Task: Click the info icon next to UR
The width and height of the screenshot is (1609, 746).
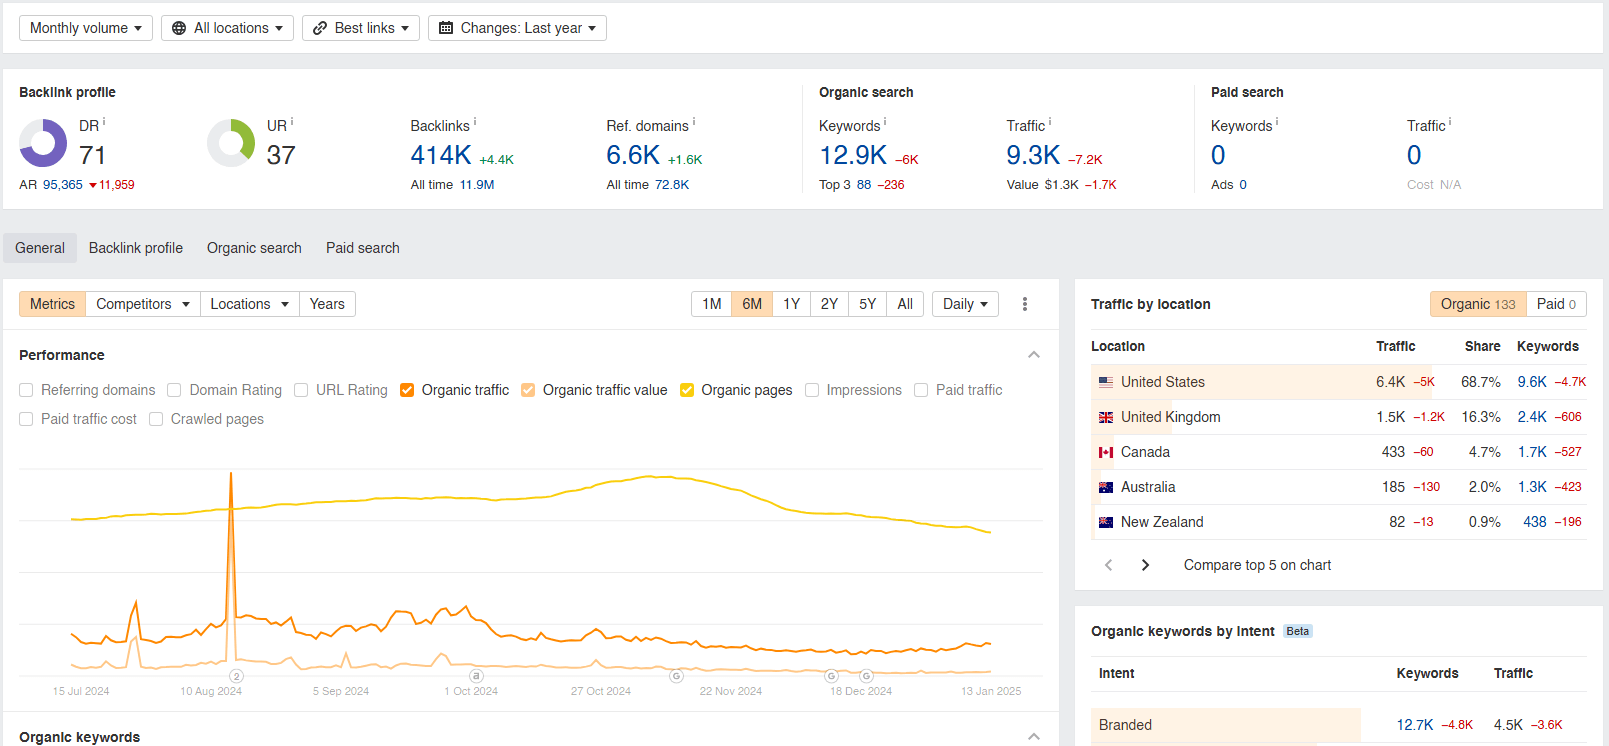Action: [x=292, y=122]
